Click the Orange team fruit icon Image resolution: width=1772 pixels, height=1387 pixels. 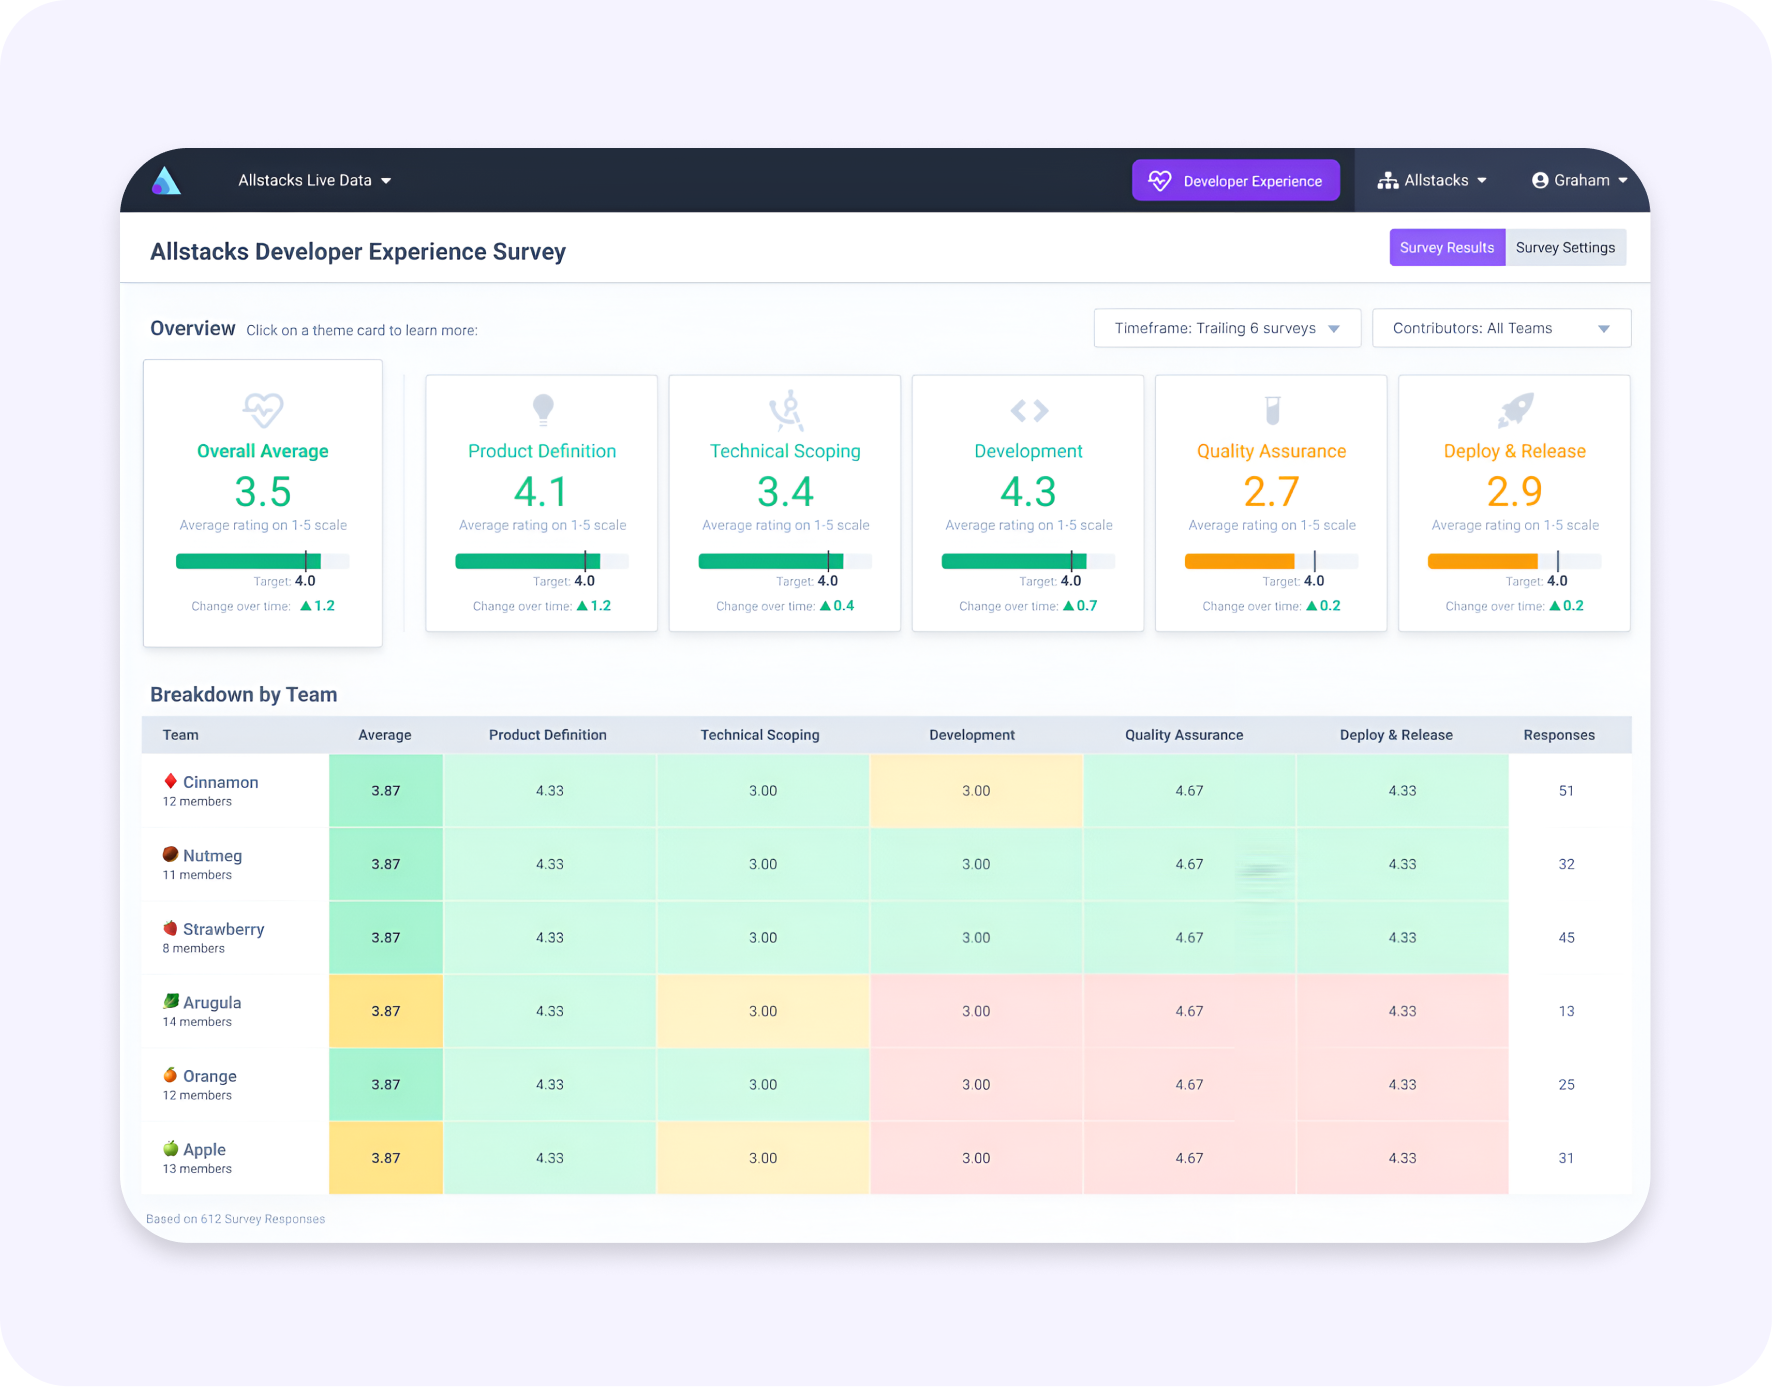point(171,1075)
